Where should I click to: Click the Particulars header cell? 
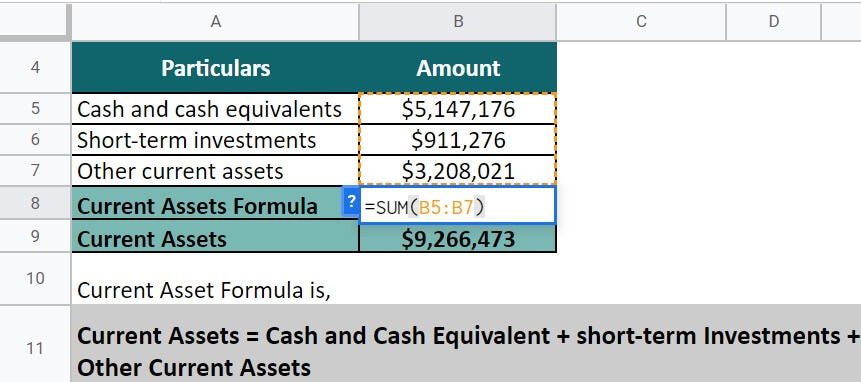pos(215,68)
